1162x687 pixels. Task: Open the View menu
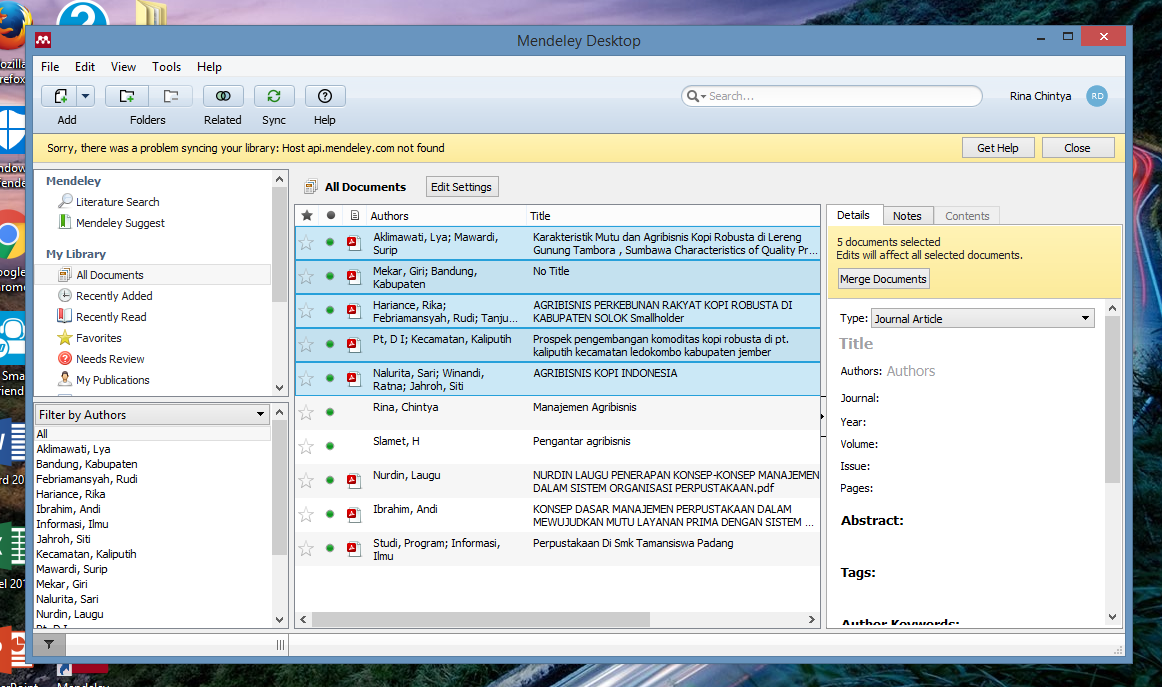coord(123,67)
